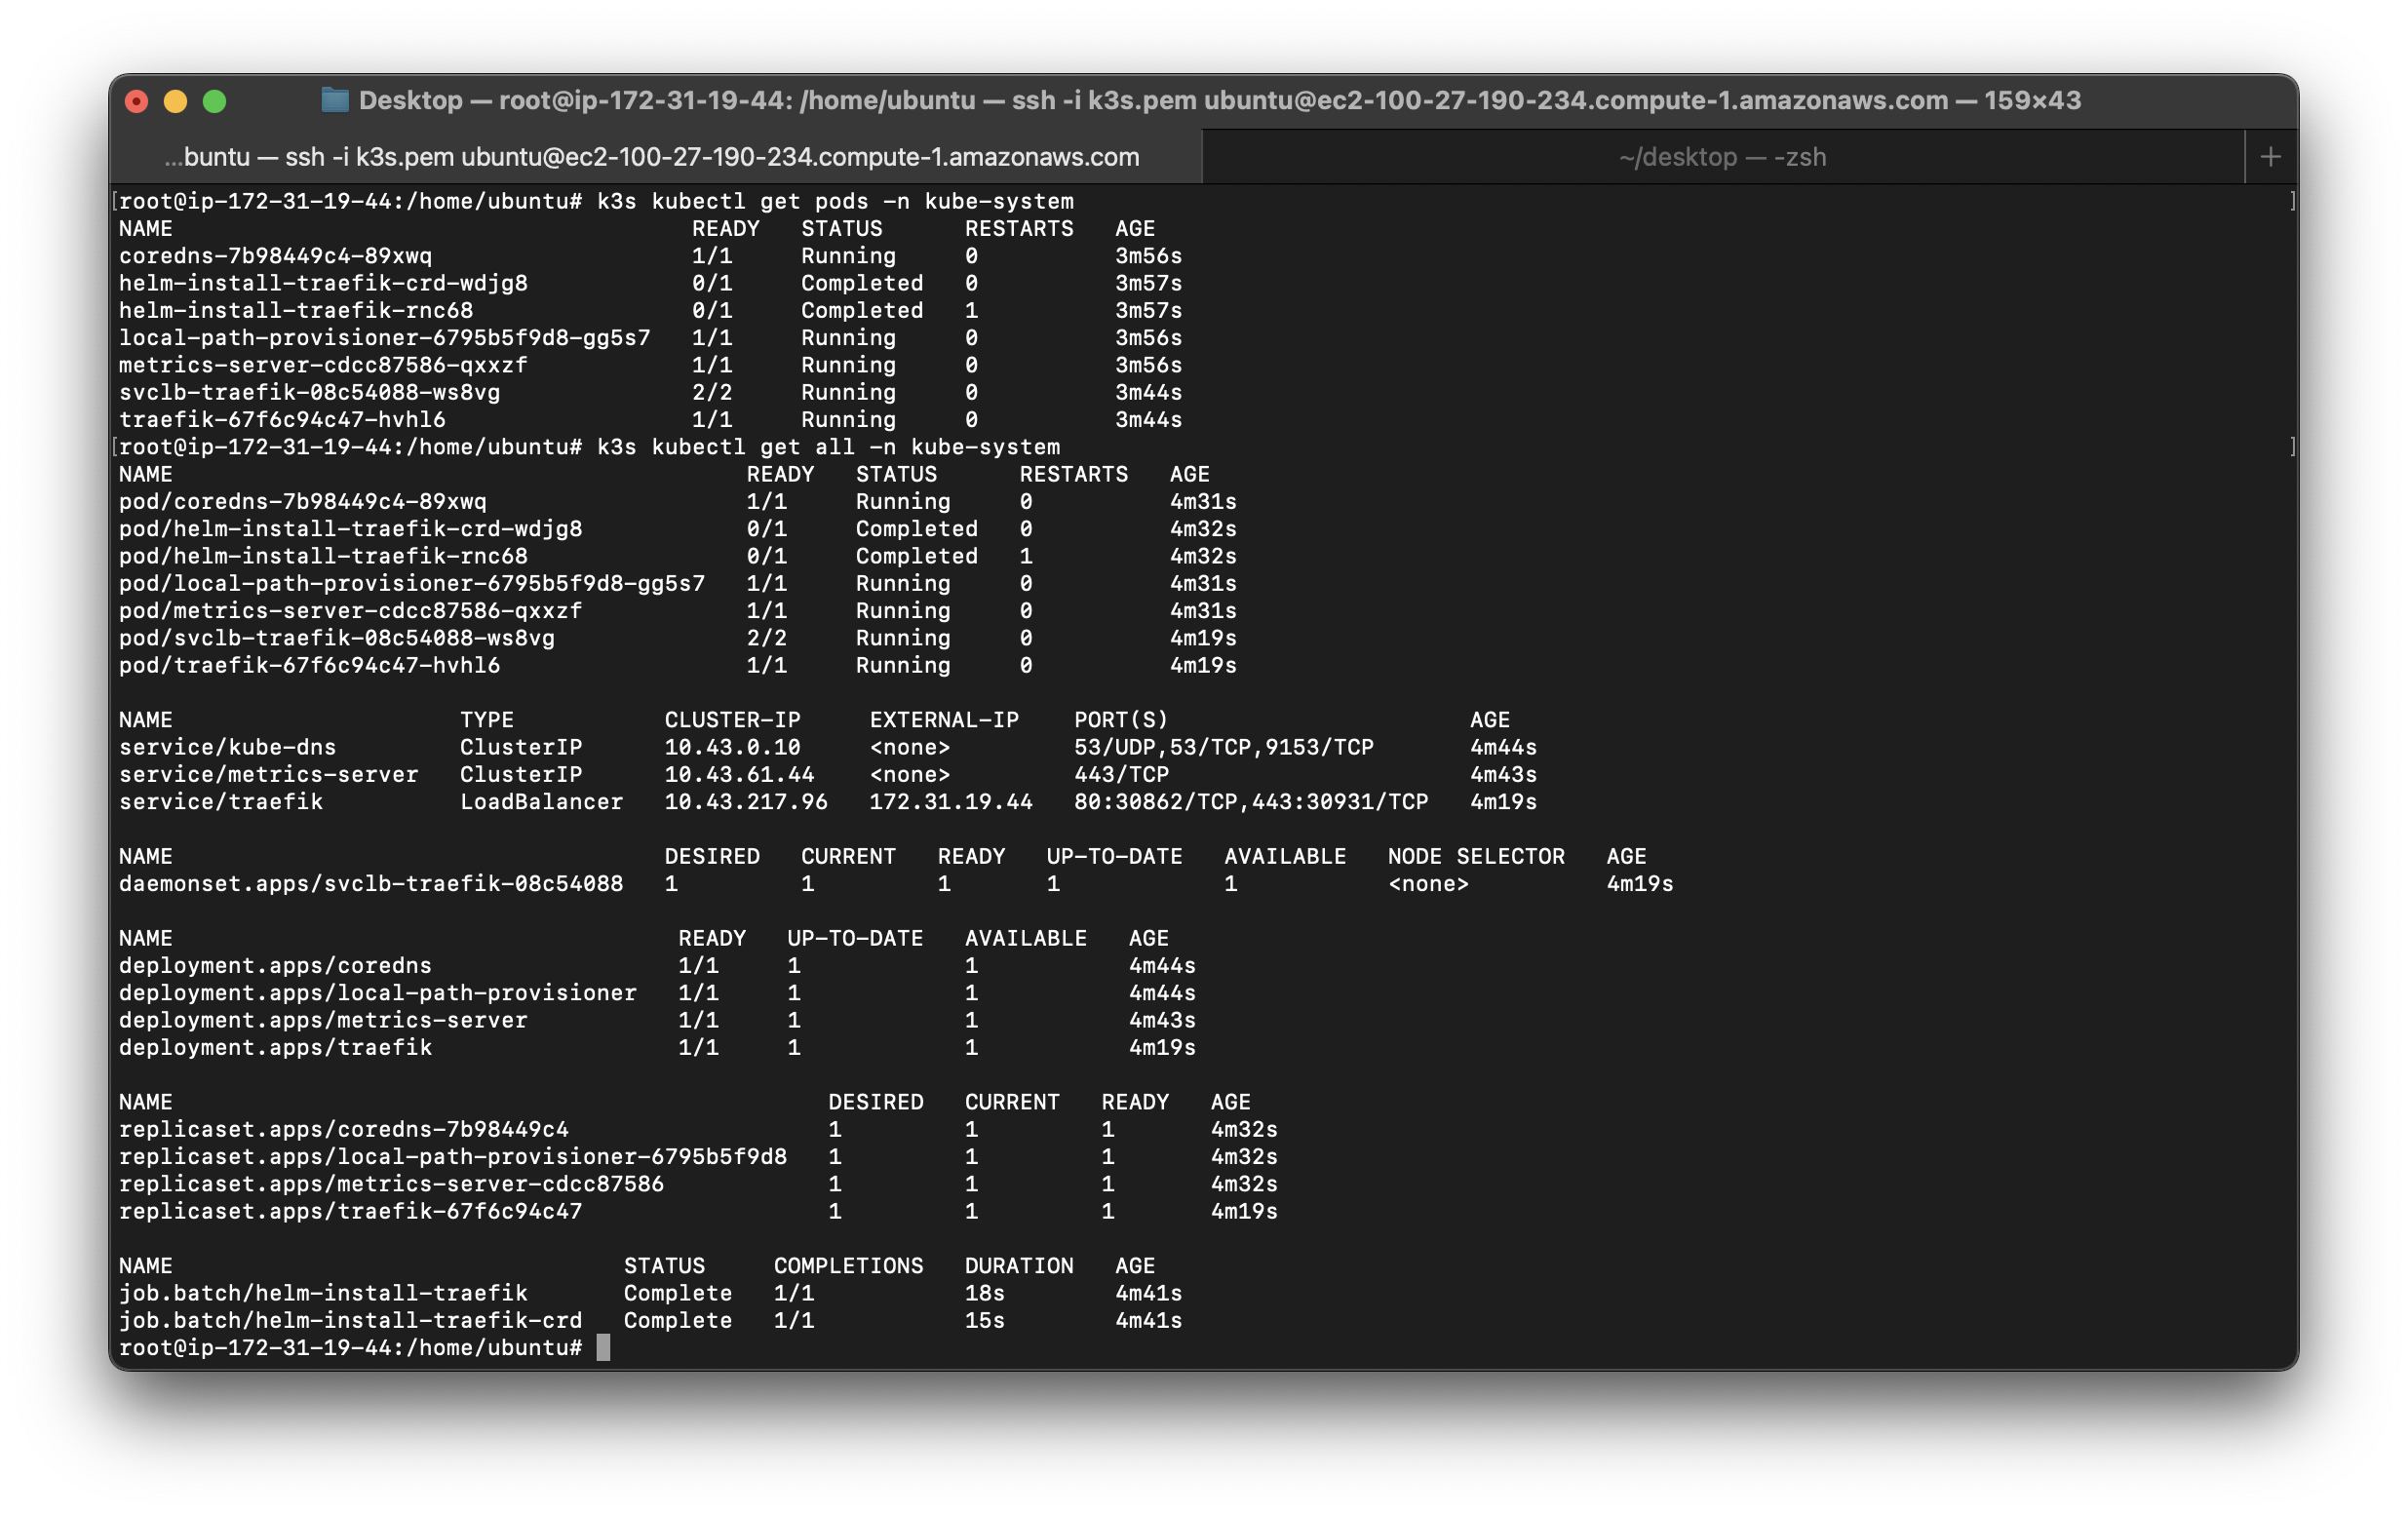Click the yellow minimize button

[x=177, y=101]
